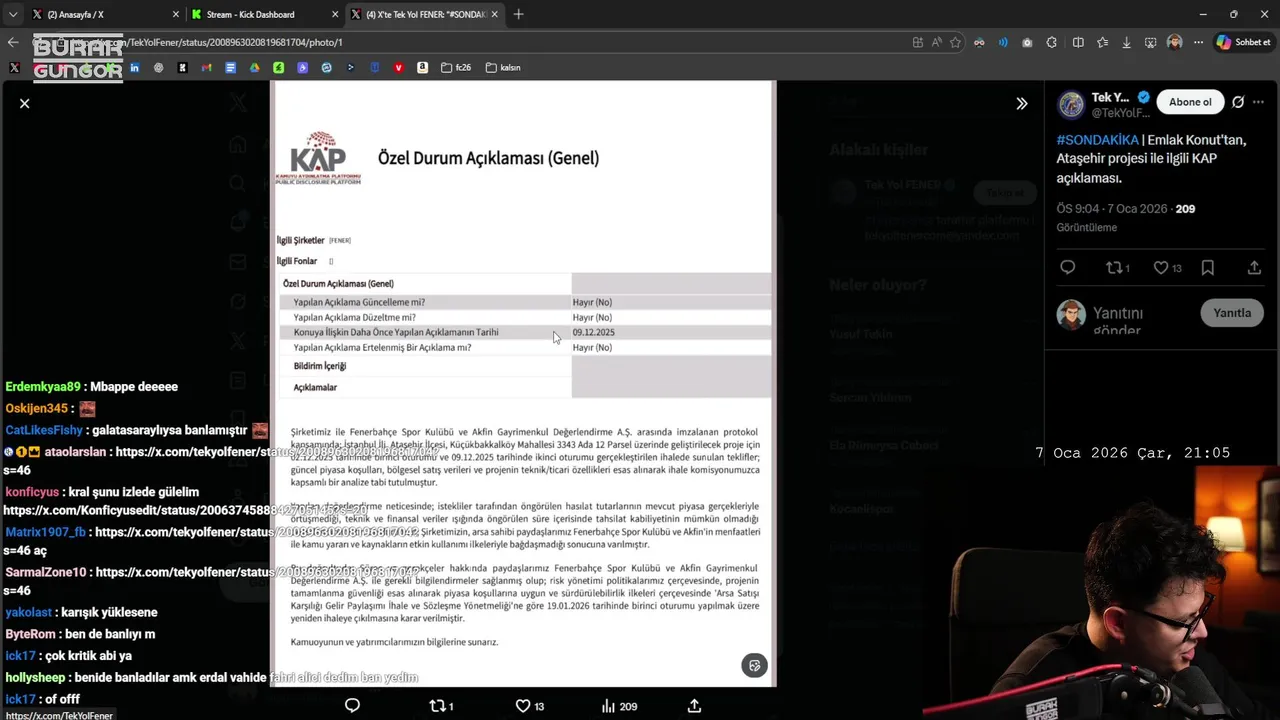Add this page to favorites with star icon

pyautogui.click(x=955, y=42)
